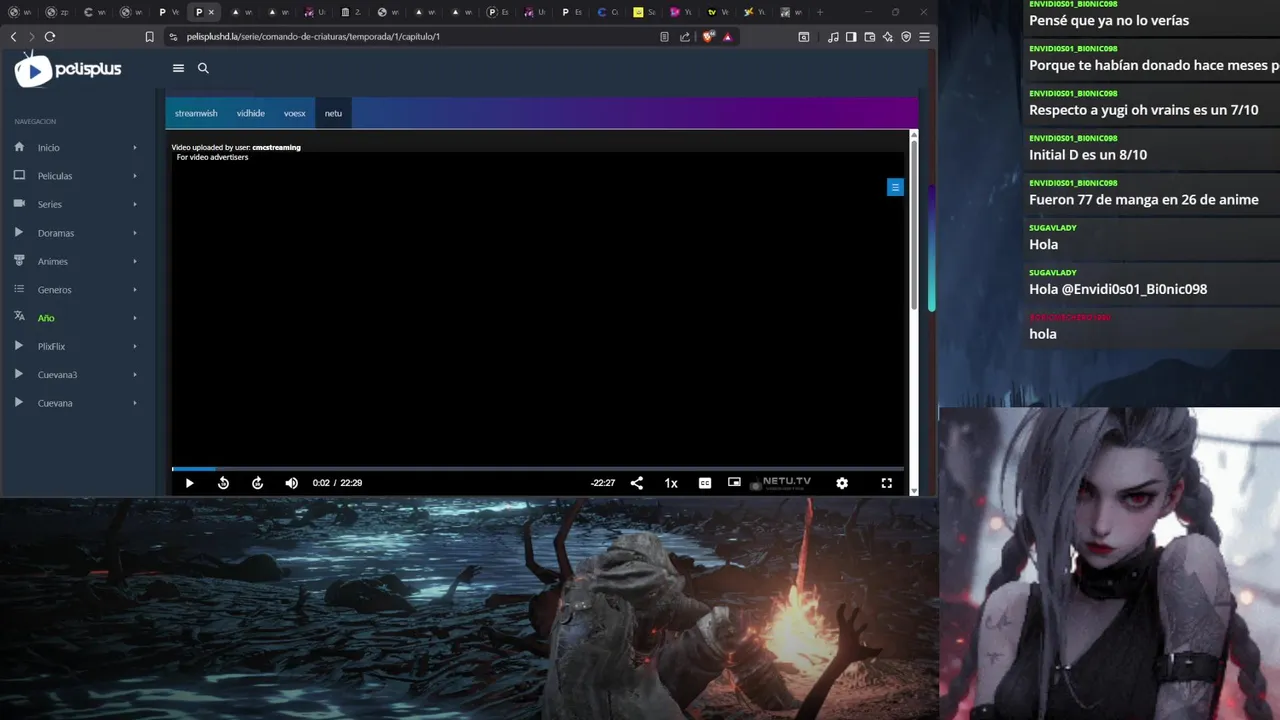Open Doramas in the sidebar
Screen dimensions: 1280x720
pyautogui.click(x=56, y=233)
